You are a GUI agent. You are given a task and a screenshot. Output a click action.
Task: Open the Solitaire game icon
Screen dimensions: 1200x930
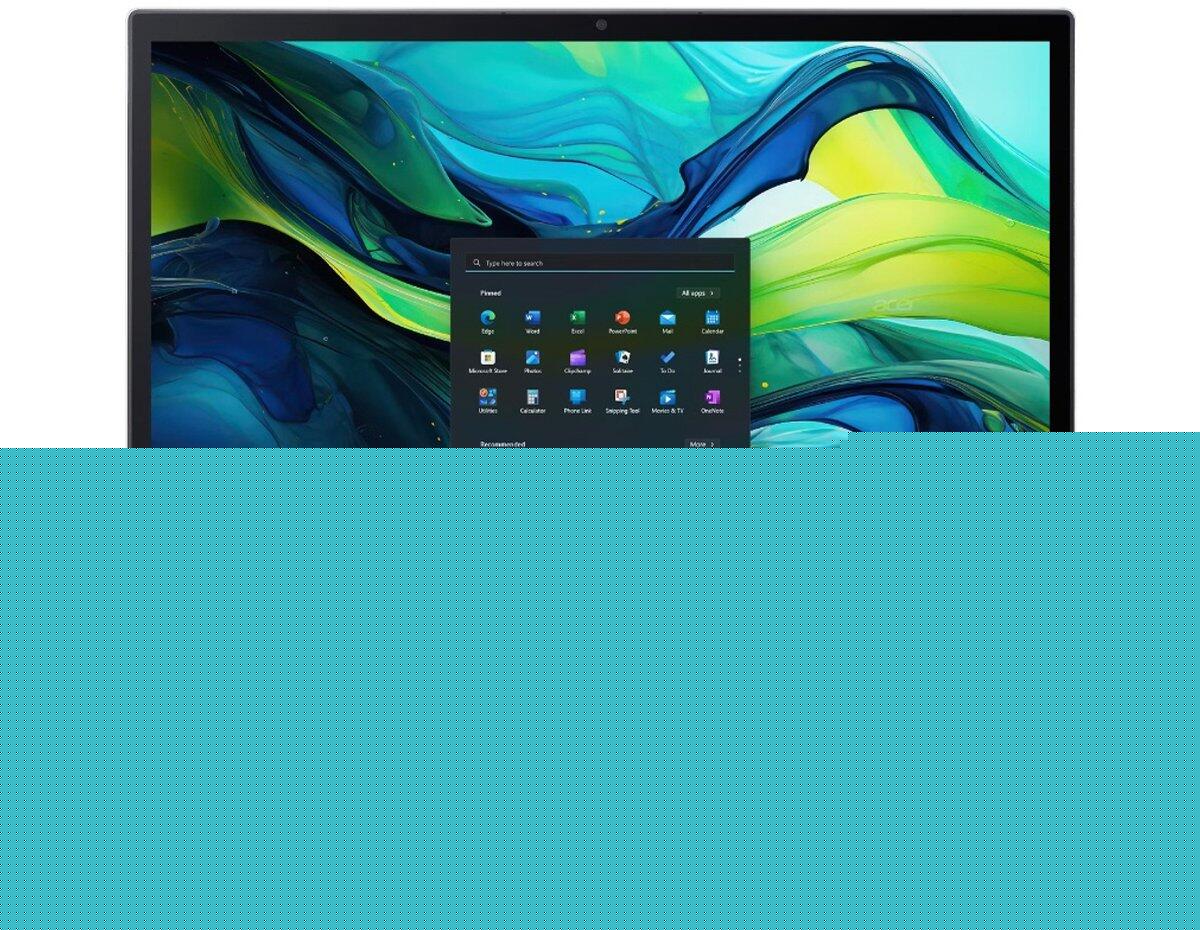tap(622, 359)
